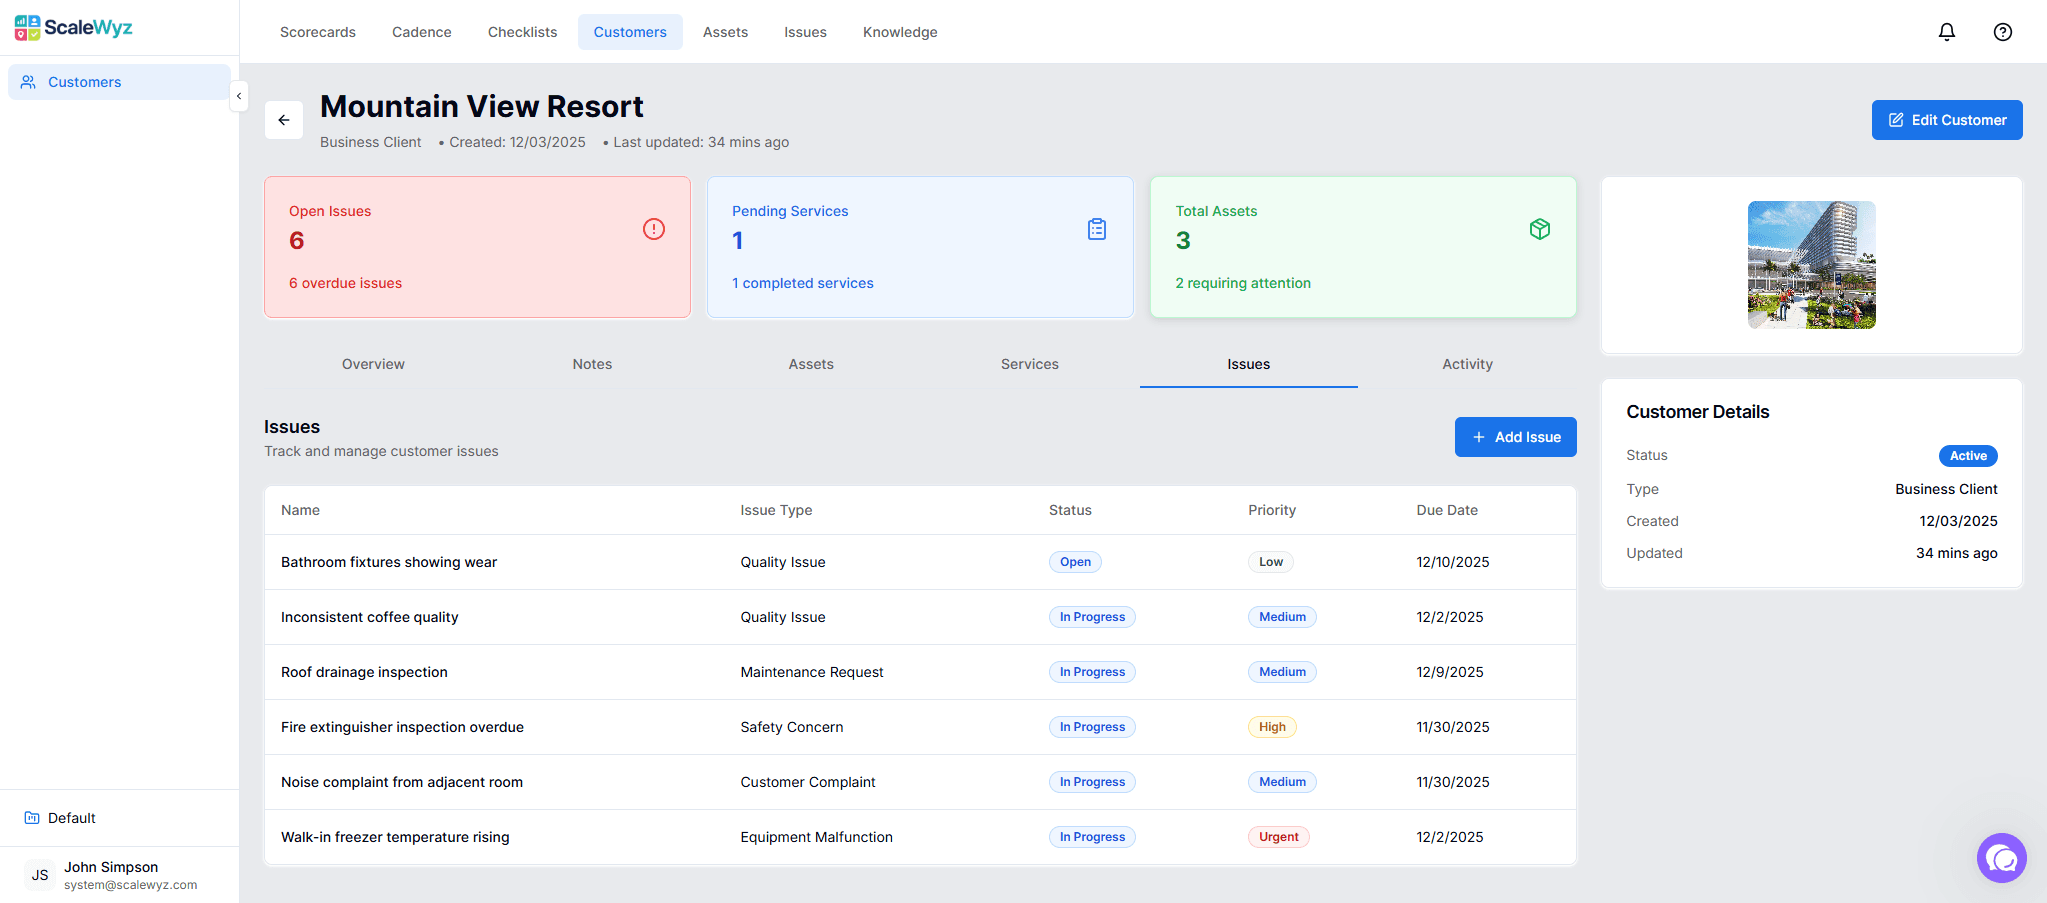This screenshot has height=903, width=2047.
Task: Click the back arrow above Mountain View Resort
Action: 284,119
